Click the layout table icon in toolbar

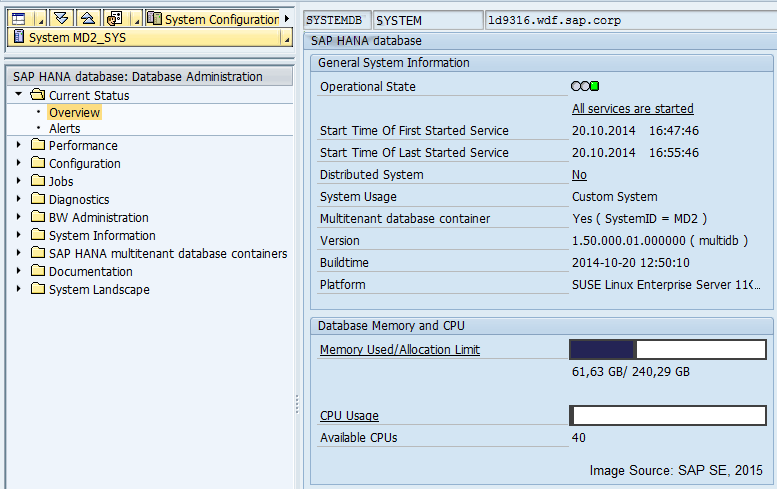click(18, 18)
